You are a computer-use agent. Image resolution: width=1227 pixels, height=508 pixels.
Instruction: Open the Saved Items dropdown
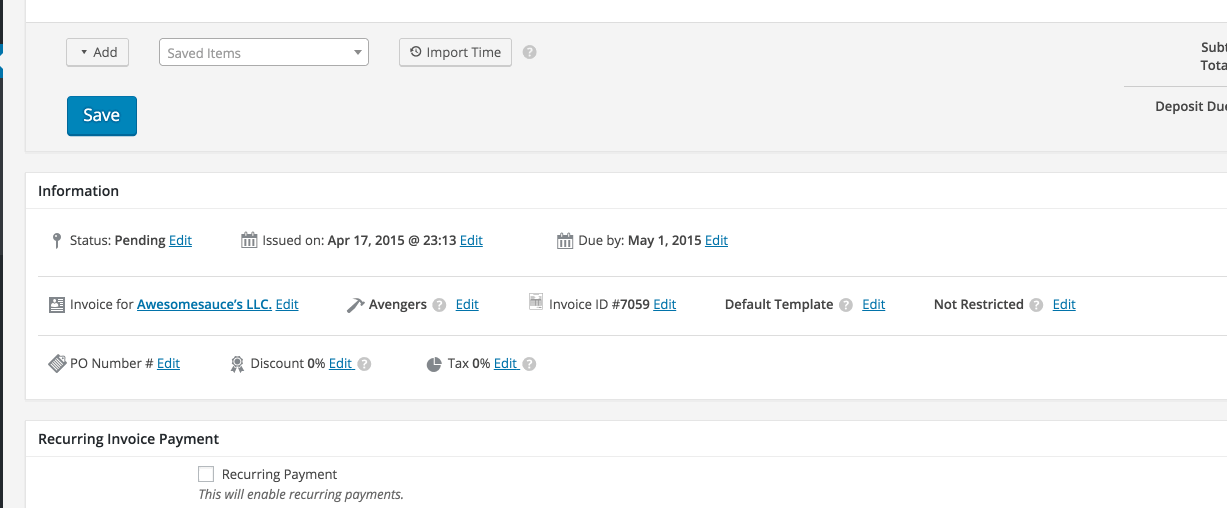tap(263, 53)
